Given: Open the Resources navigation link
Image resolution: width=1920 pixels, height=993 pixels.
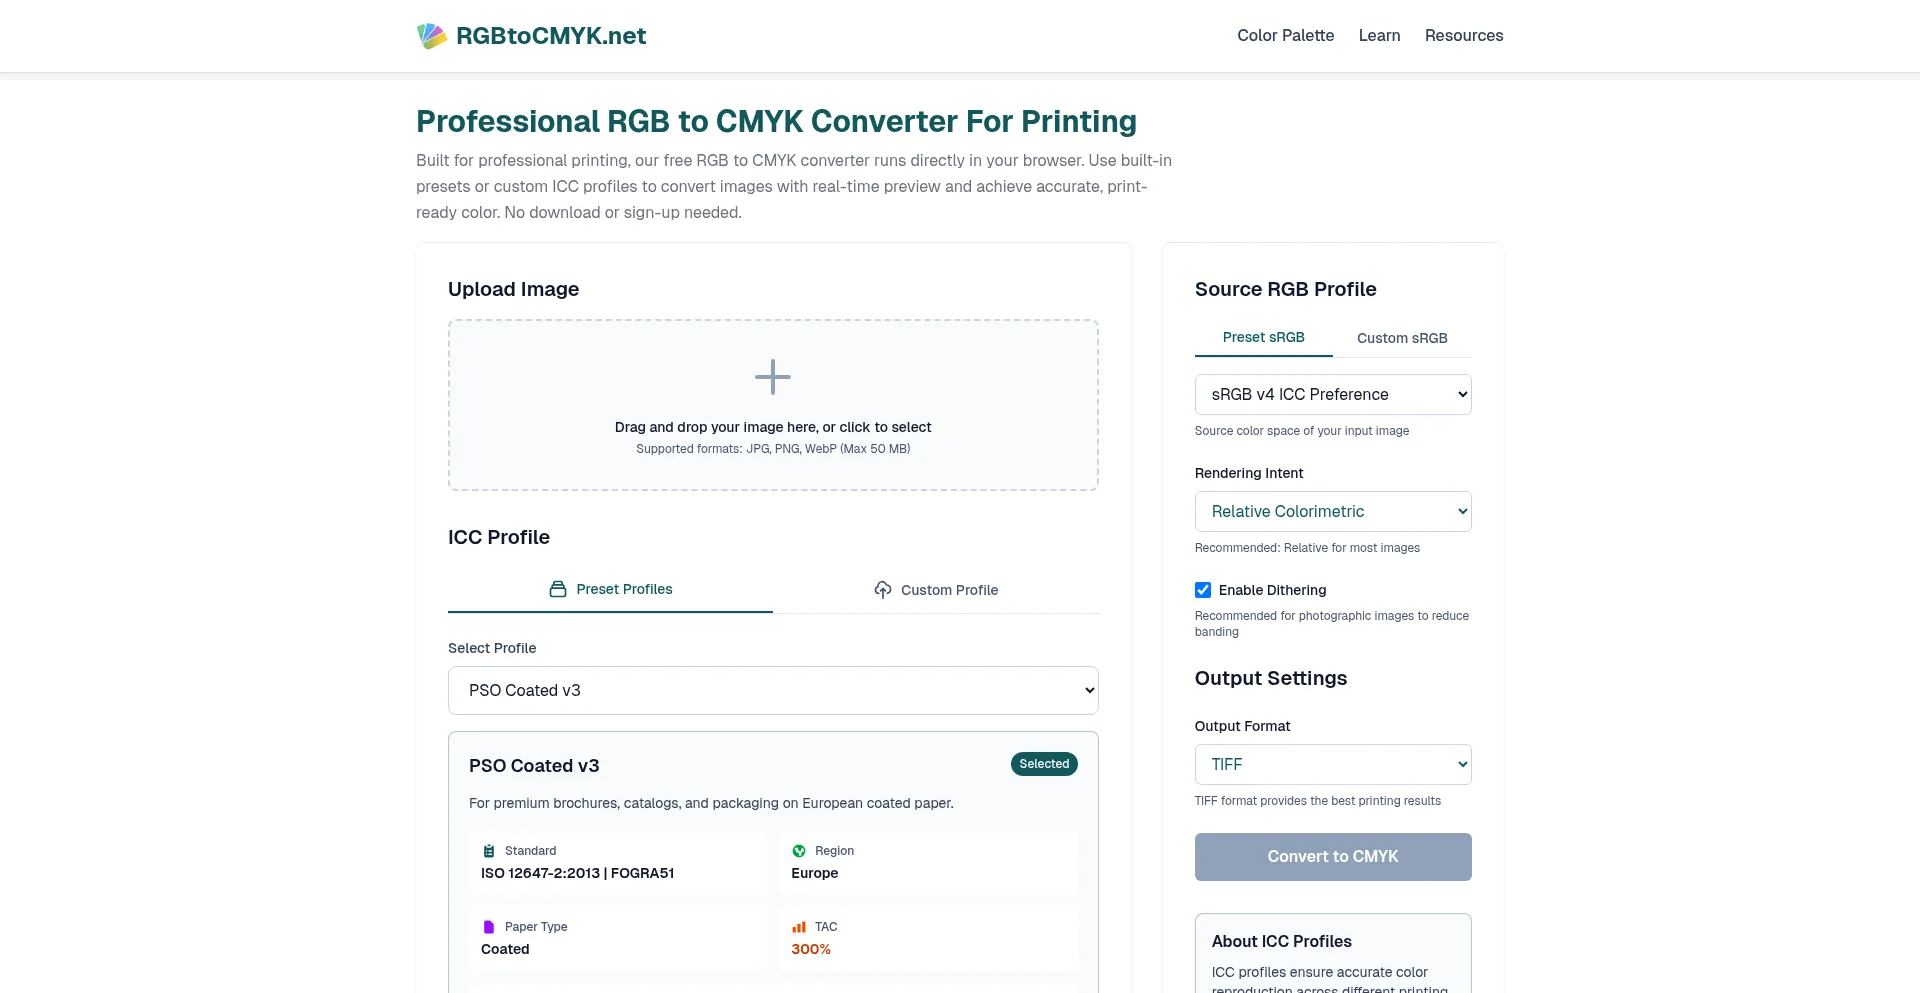Looking at the screenshot, I should 1463,36.
